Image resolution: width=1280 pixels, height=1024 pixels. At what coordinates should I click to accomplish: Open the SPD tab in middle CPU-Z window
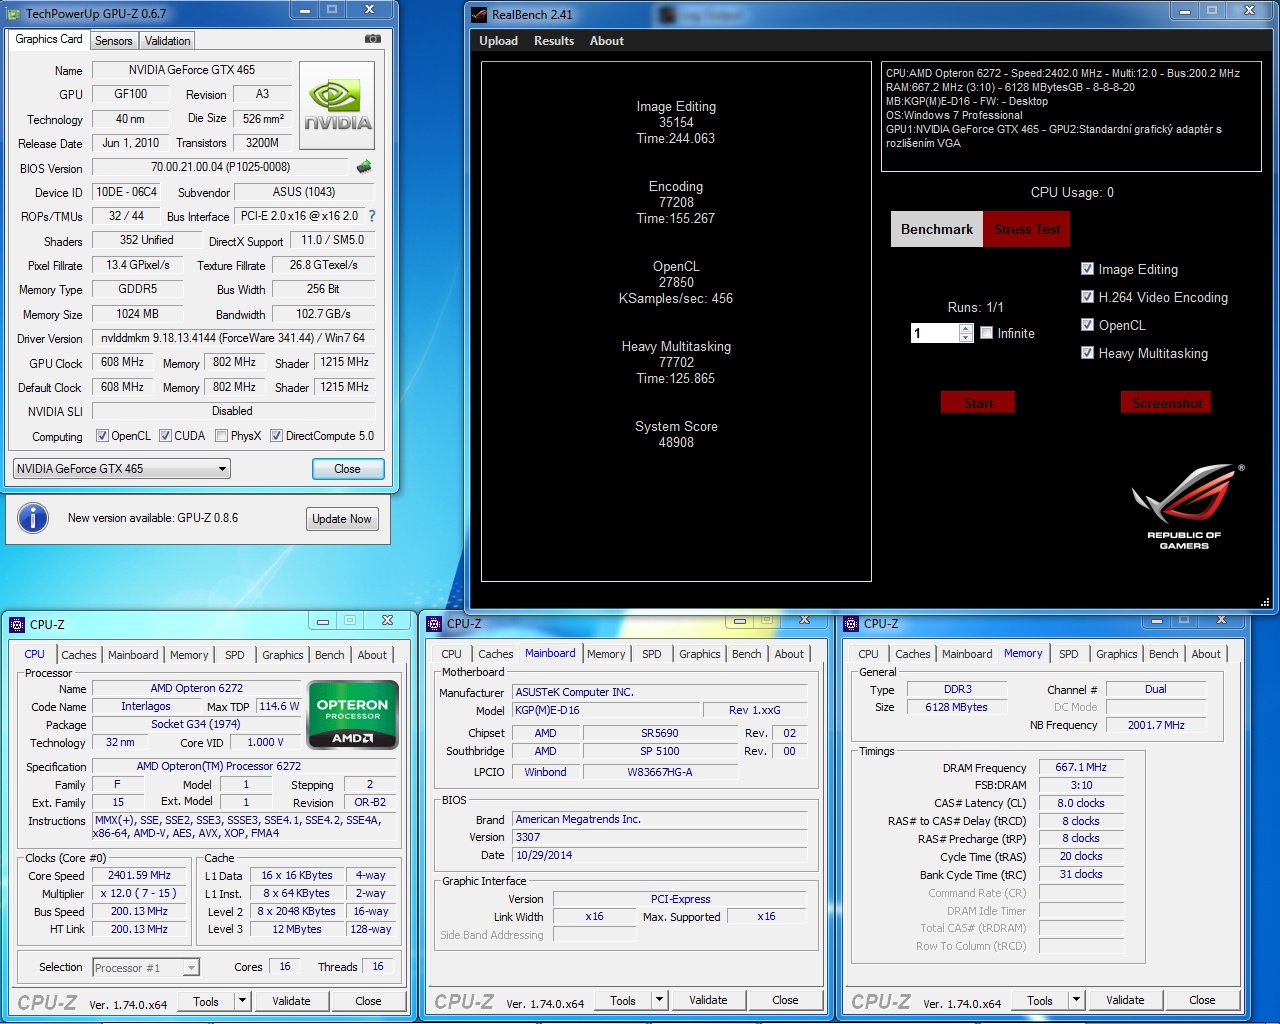click(x=652, y=654)
